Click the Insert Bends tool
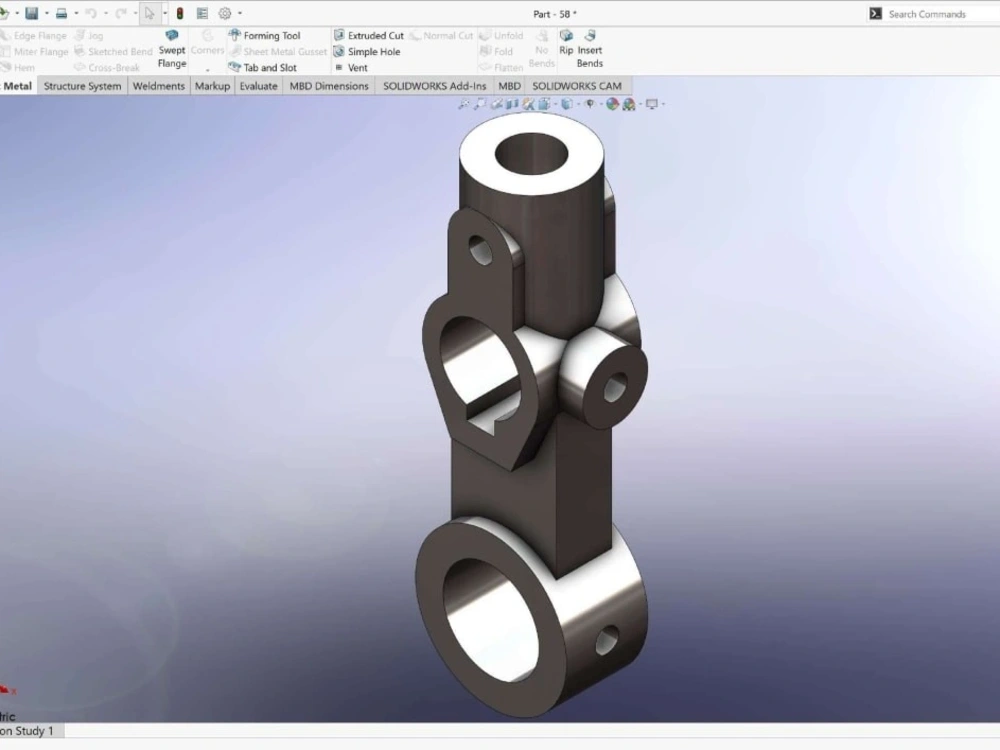 click(590, 49)
